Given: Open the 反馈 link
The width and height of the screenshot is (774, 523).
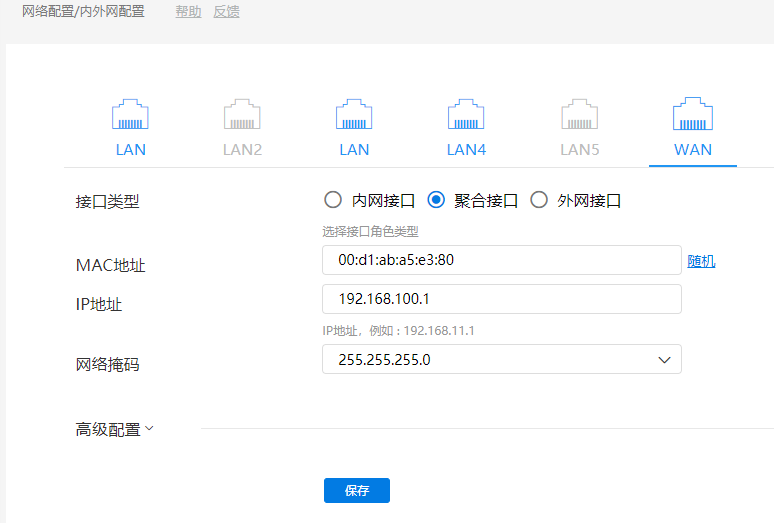Looking at the screenshot, I should coord(226,12).
